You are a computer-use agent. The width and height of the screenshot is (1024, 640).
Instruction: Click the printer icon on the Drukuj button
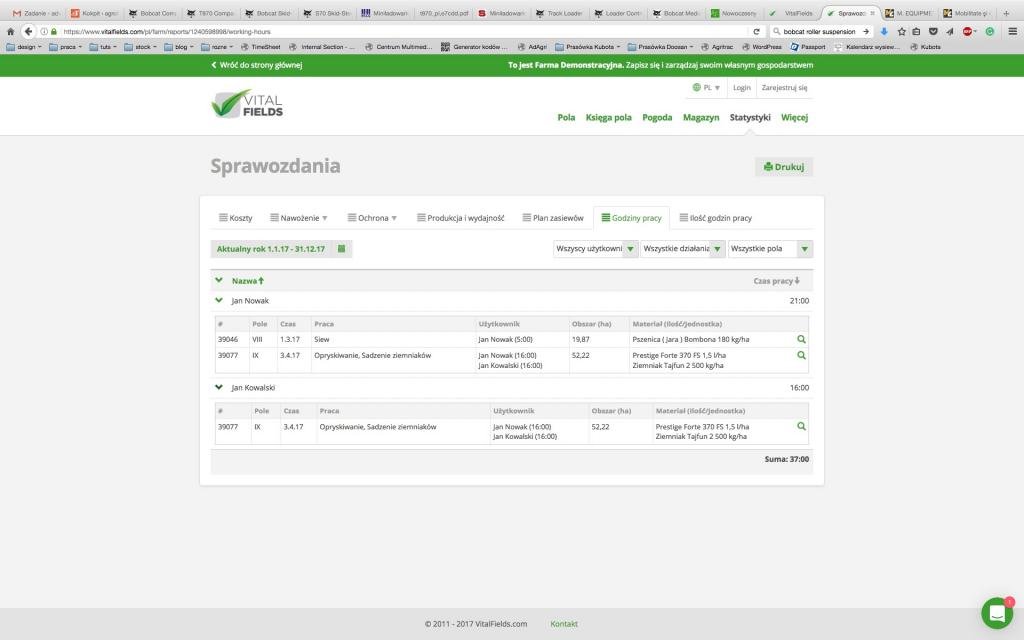pos(768,166)
